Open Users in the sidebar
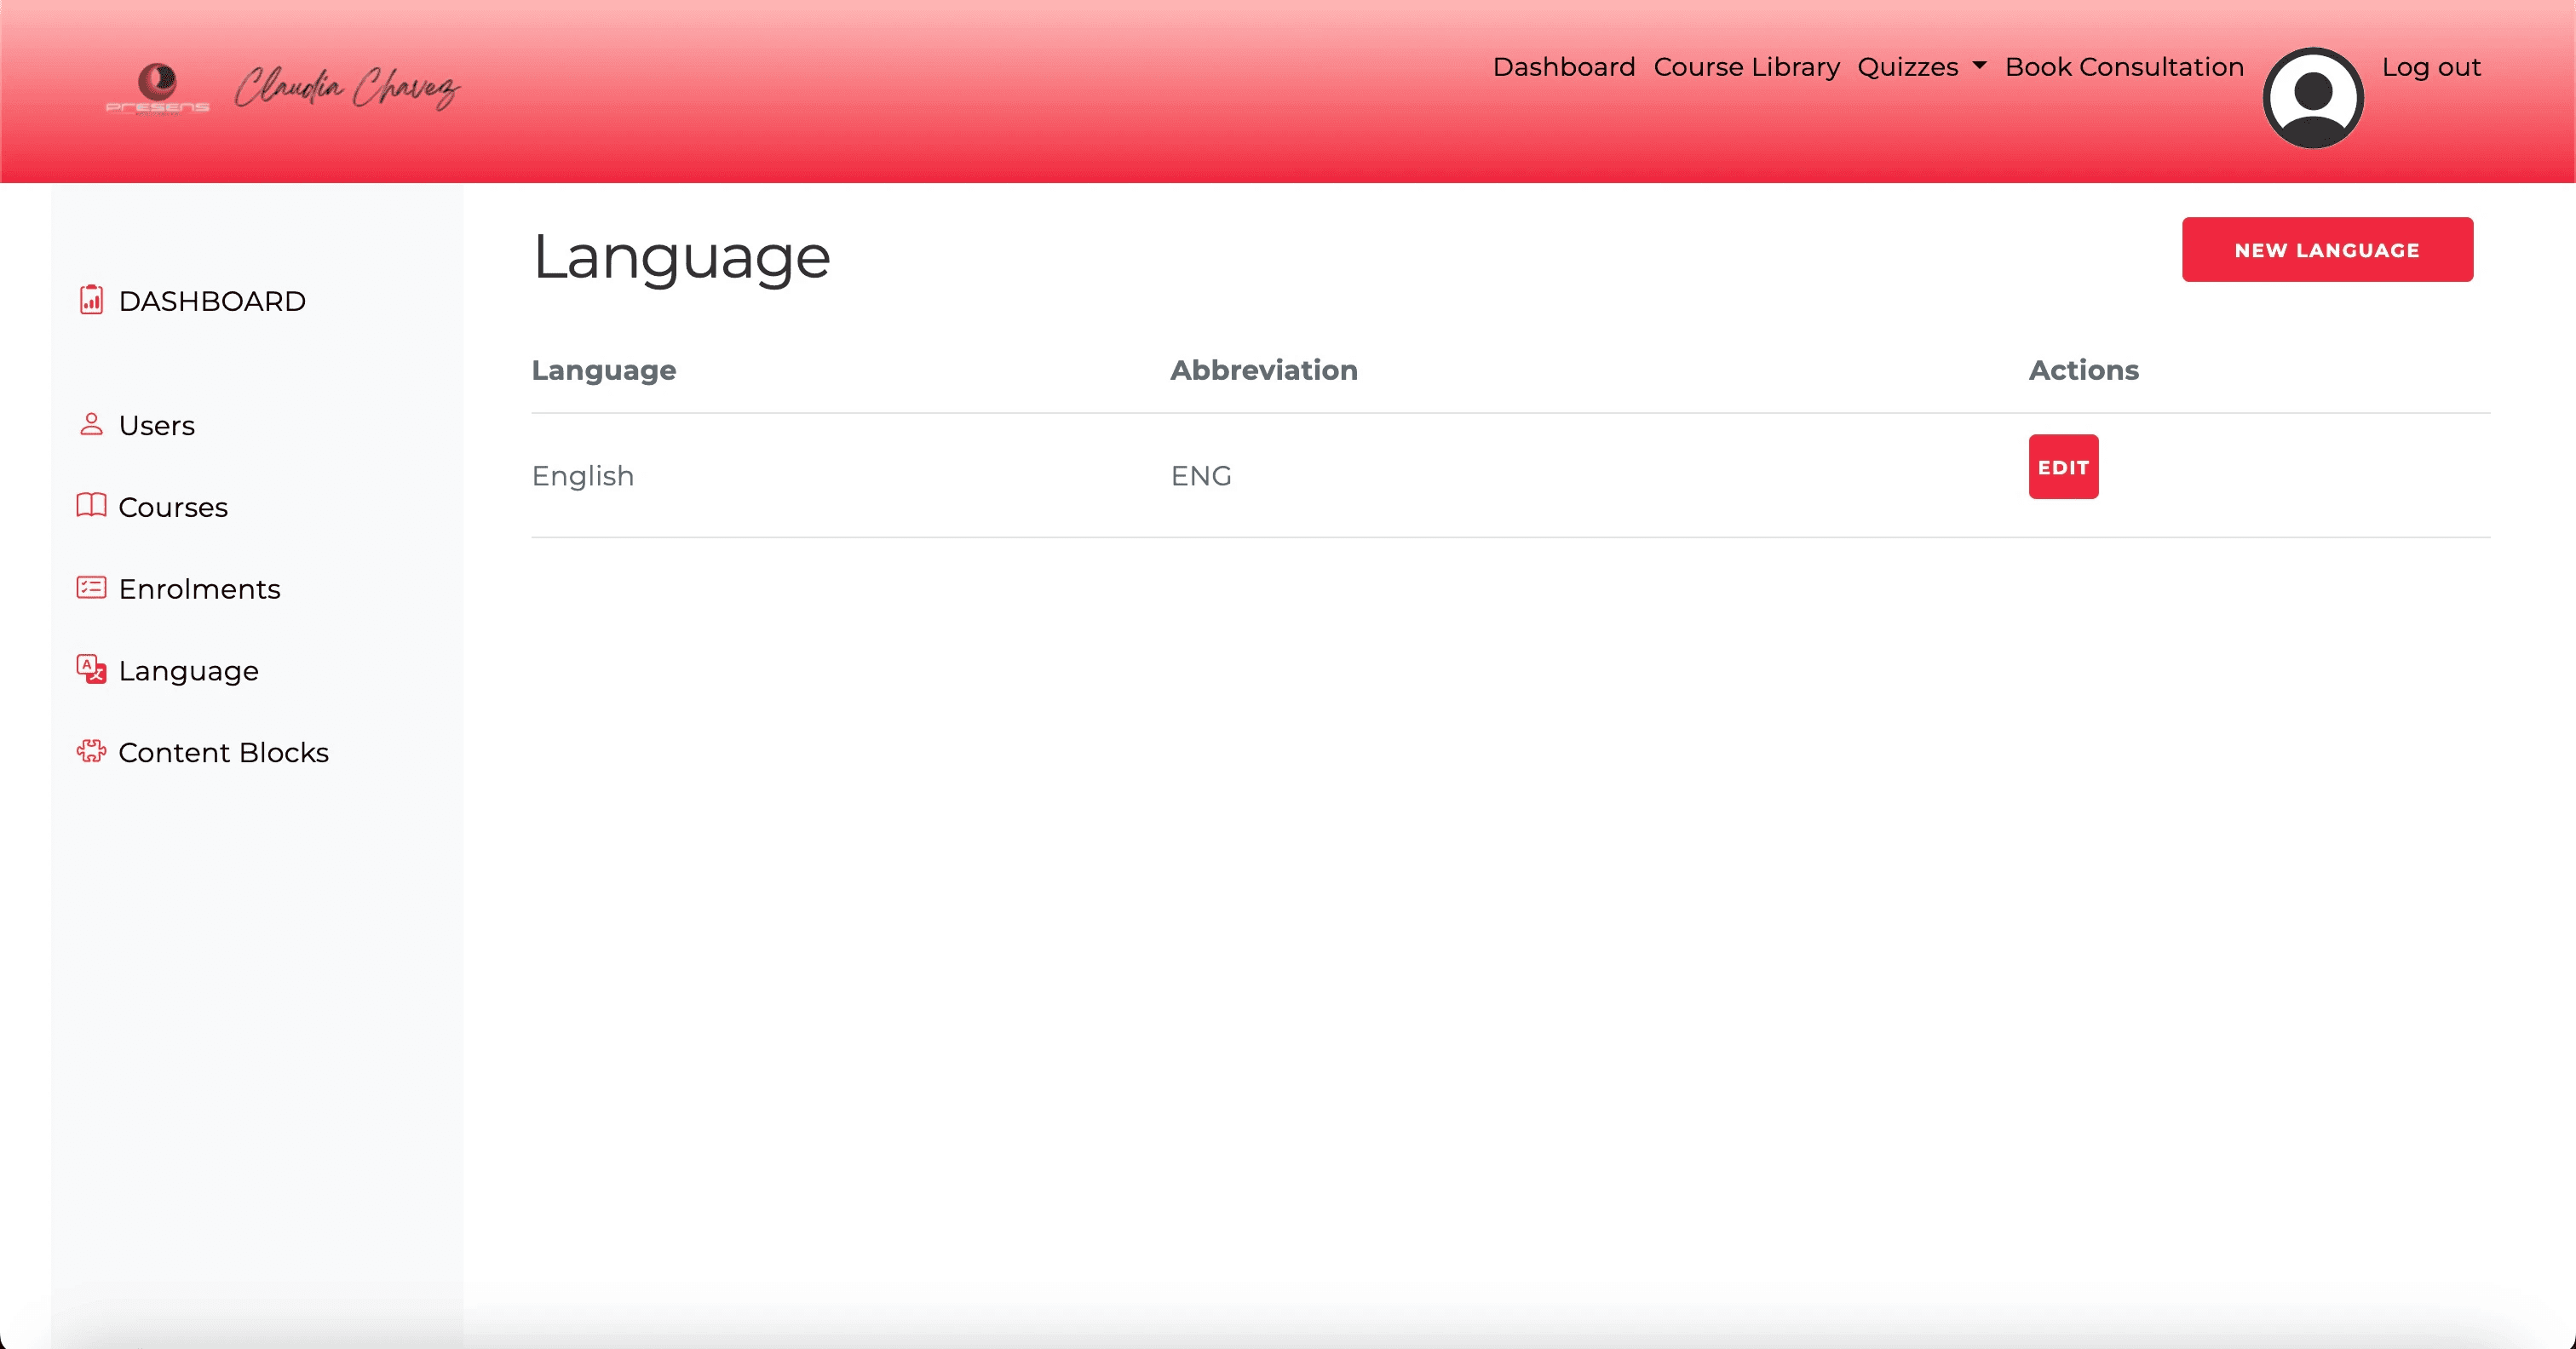The width and height of the screenshot is (2576, 1349). 156,426
